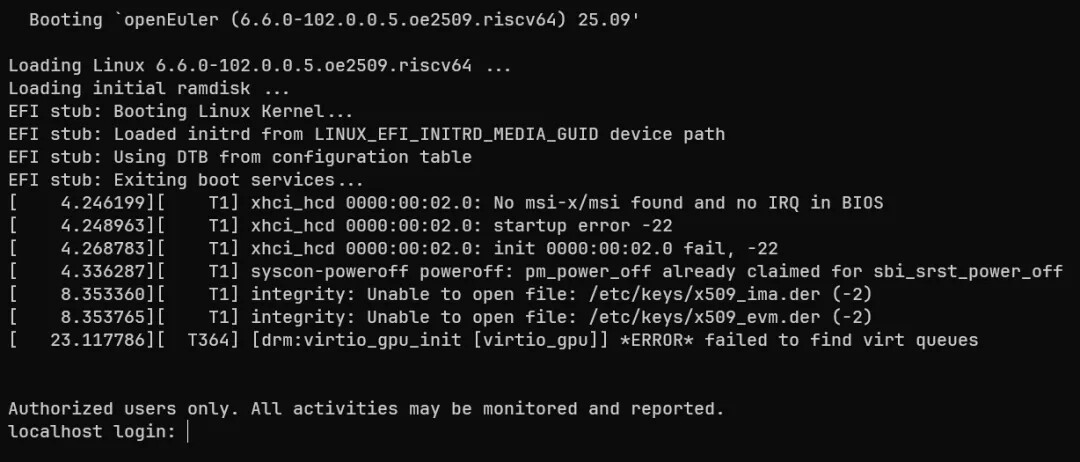Screen dimensions: 1080x462
Task: Click the 4.246199 kernel timestamp
Action: pyautogui.click(x=102, y=203)
